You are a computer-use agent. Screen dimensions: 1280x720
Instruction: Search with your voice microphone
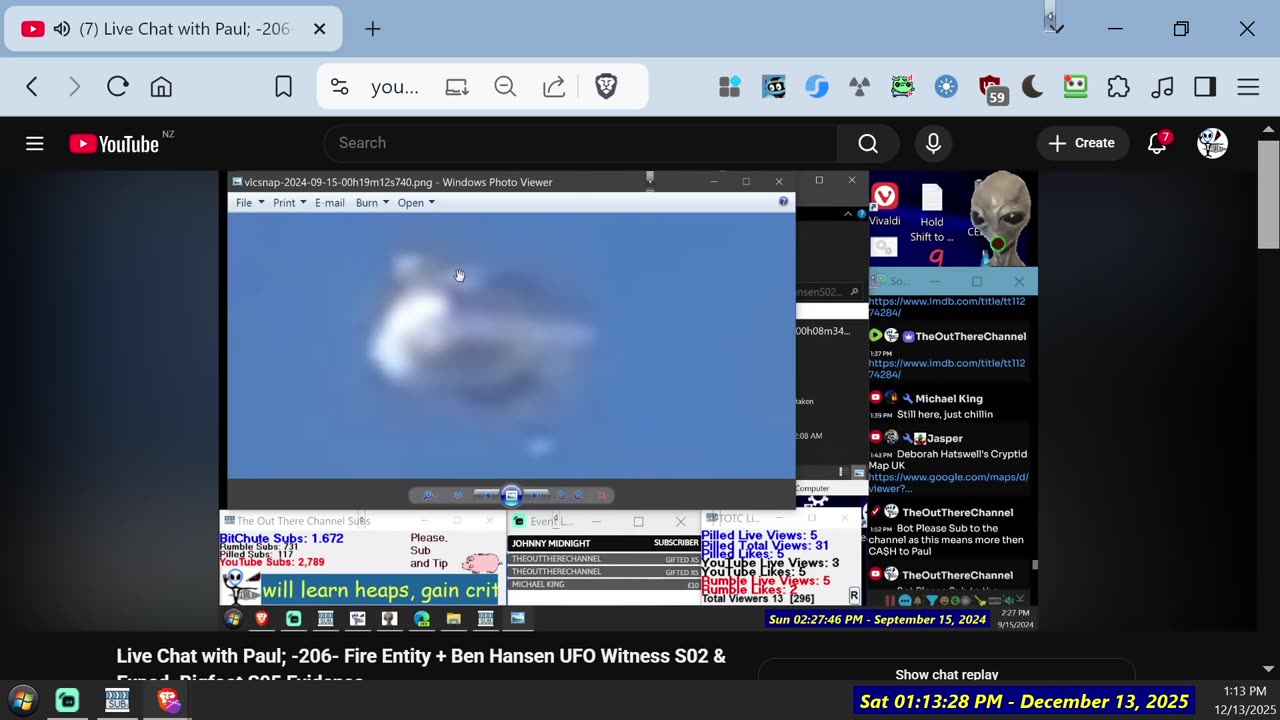pyautogui.click(x=933, y=144)
